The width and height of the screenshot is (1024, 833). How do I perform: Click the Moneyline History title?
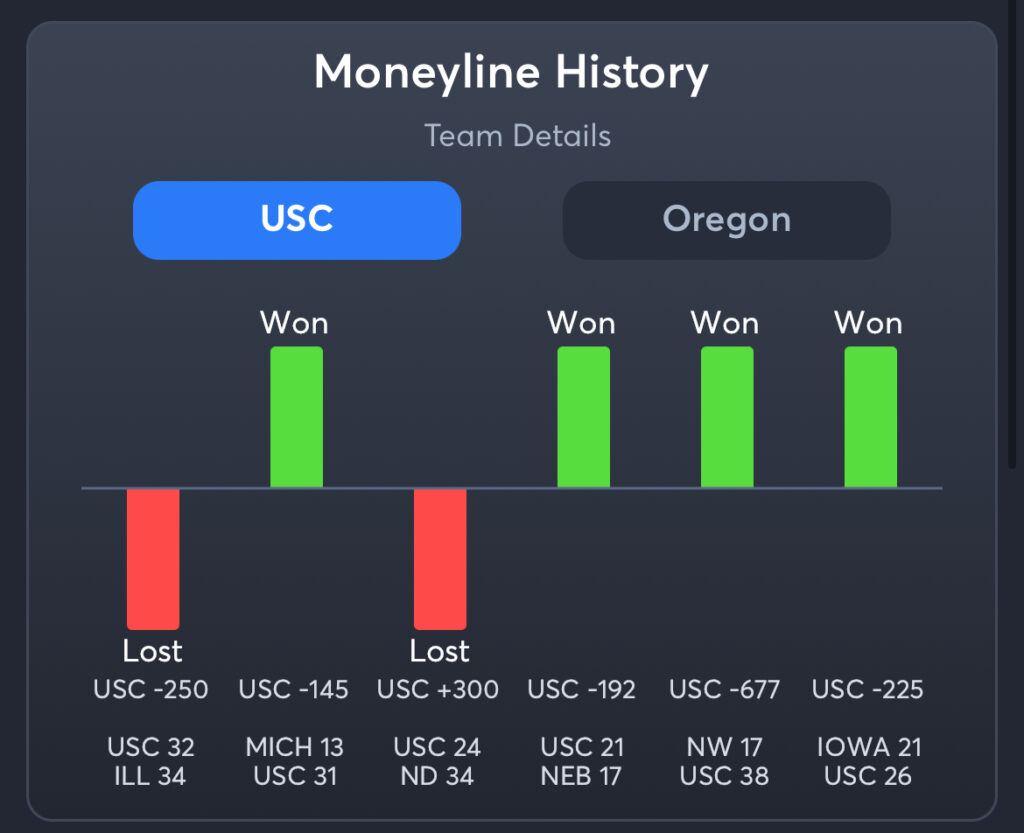click(x=512, y=71)
